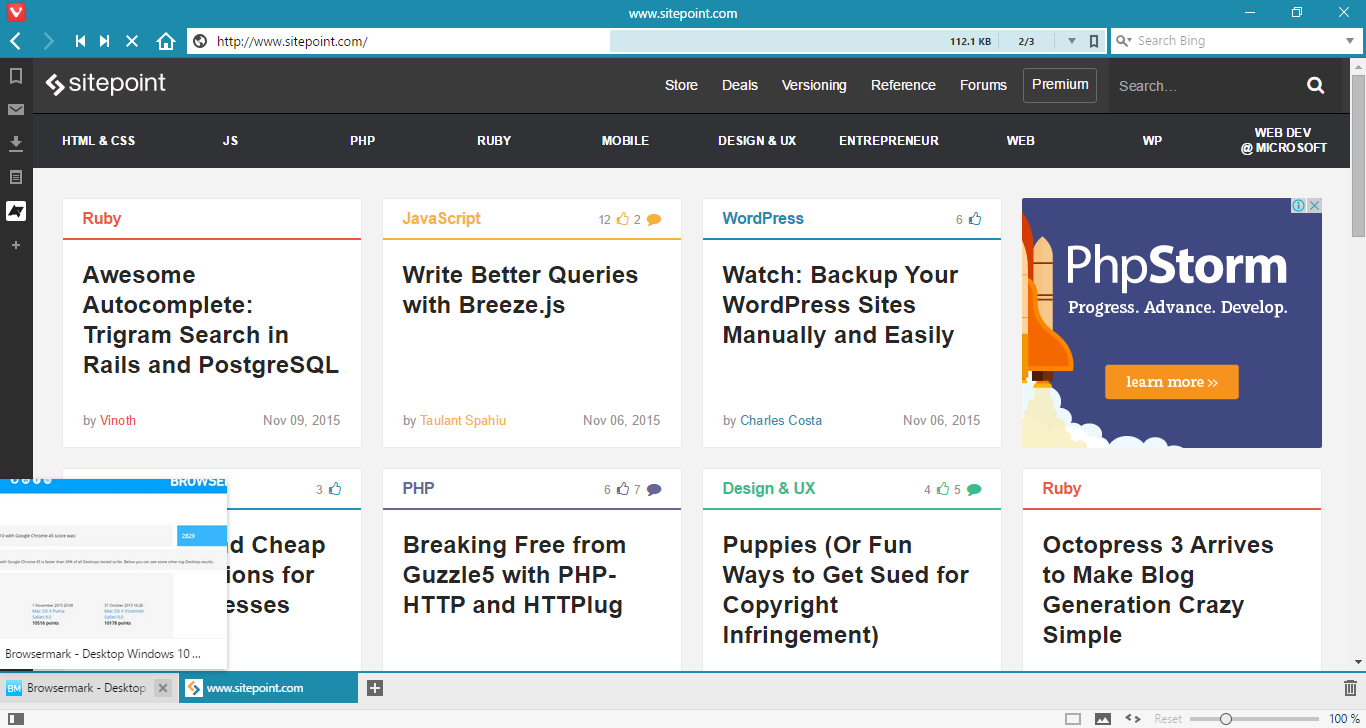Image resolution: width=1366 pixels, height=728 pixels.
Task: Run a search with the magnifying glass icon
Action: [x=1315, y=86]
